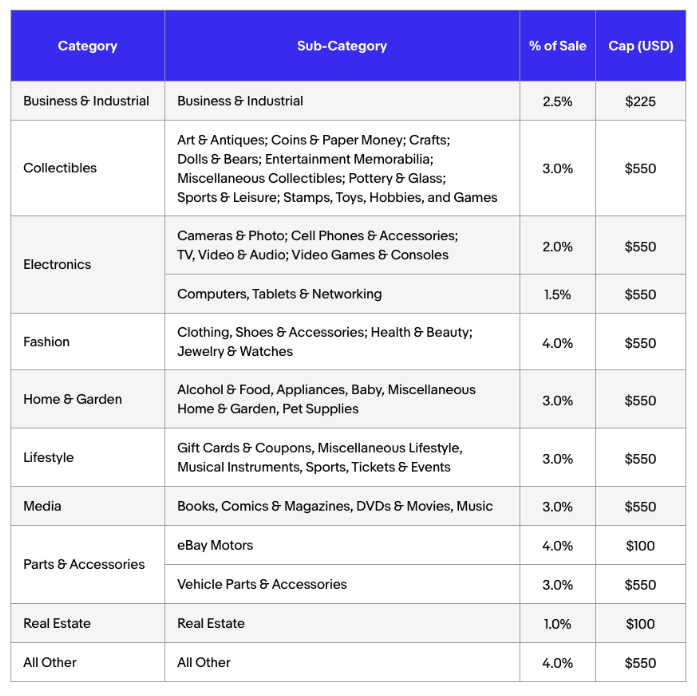The width and height of the screenshot is (697, 696).
Task: Select the "Computers, Tablets & Networking" sub-category
Action: tap(279, 294)
